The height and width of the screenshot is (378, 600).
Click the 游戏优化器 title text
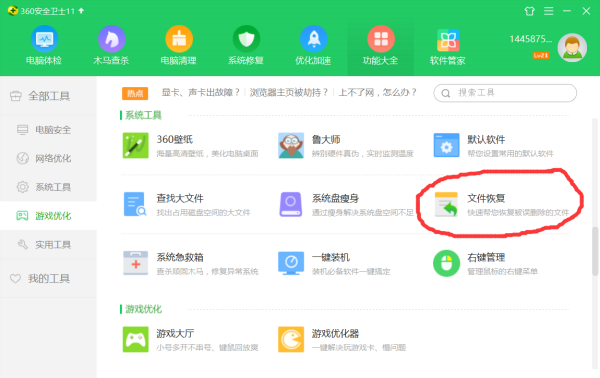pos(335,333)
